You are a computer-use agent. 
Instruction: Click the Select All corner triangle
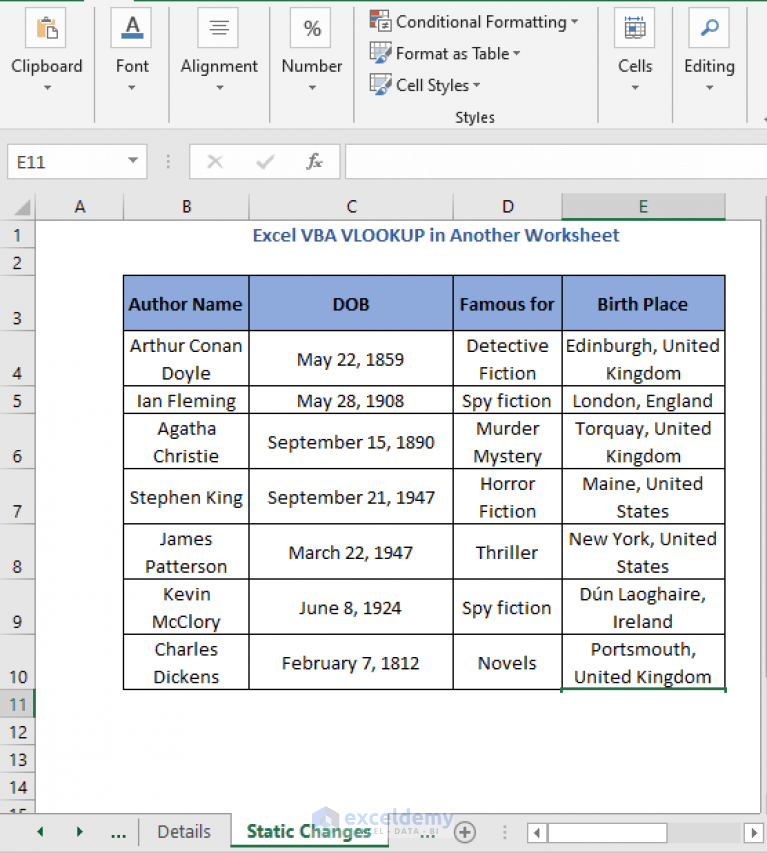[x=22, y=207]
